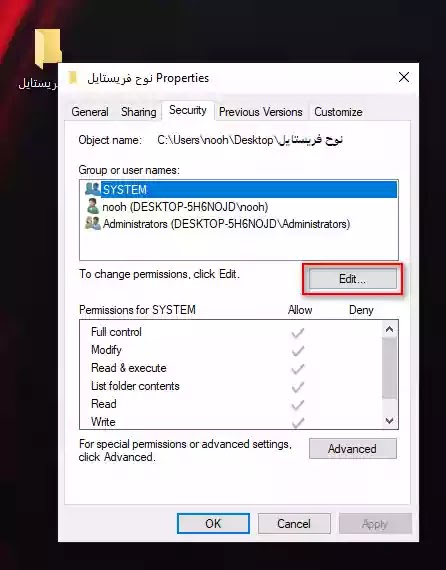Open the Sharing tab

[x=138, y=112]
